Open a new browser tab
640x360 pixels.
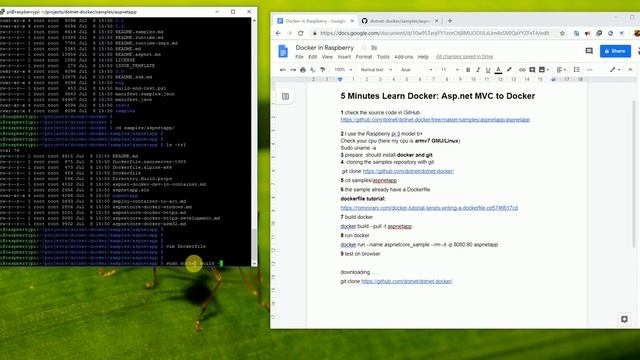tap(450, 21)
